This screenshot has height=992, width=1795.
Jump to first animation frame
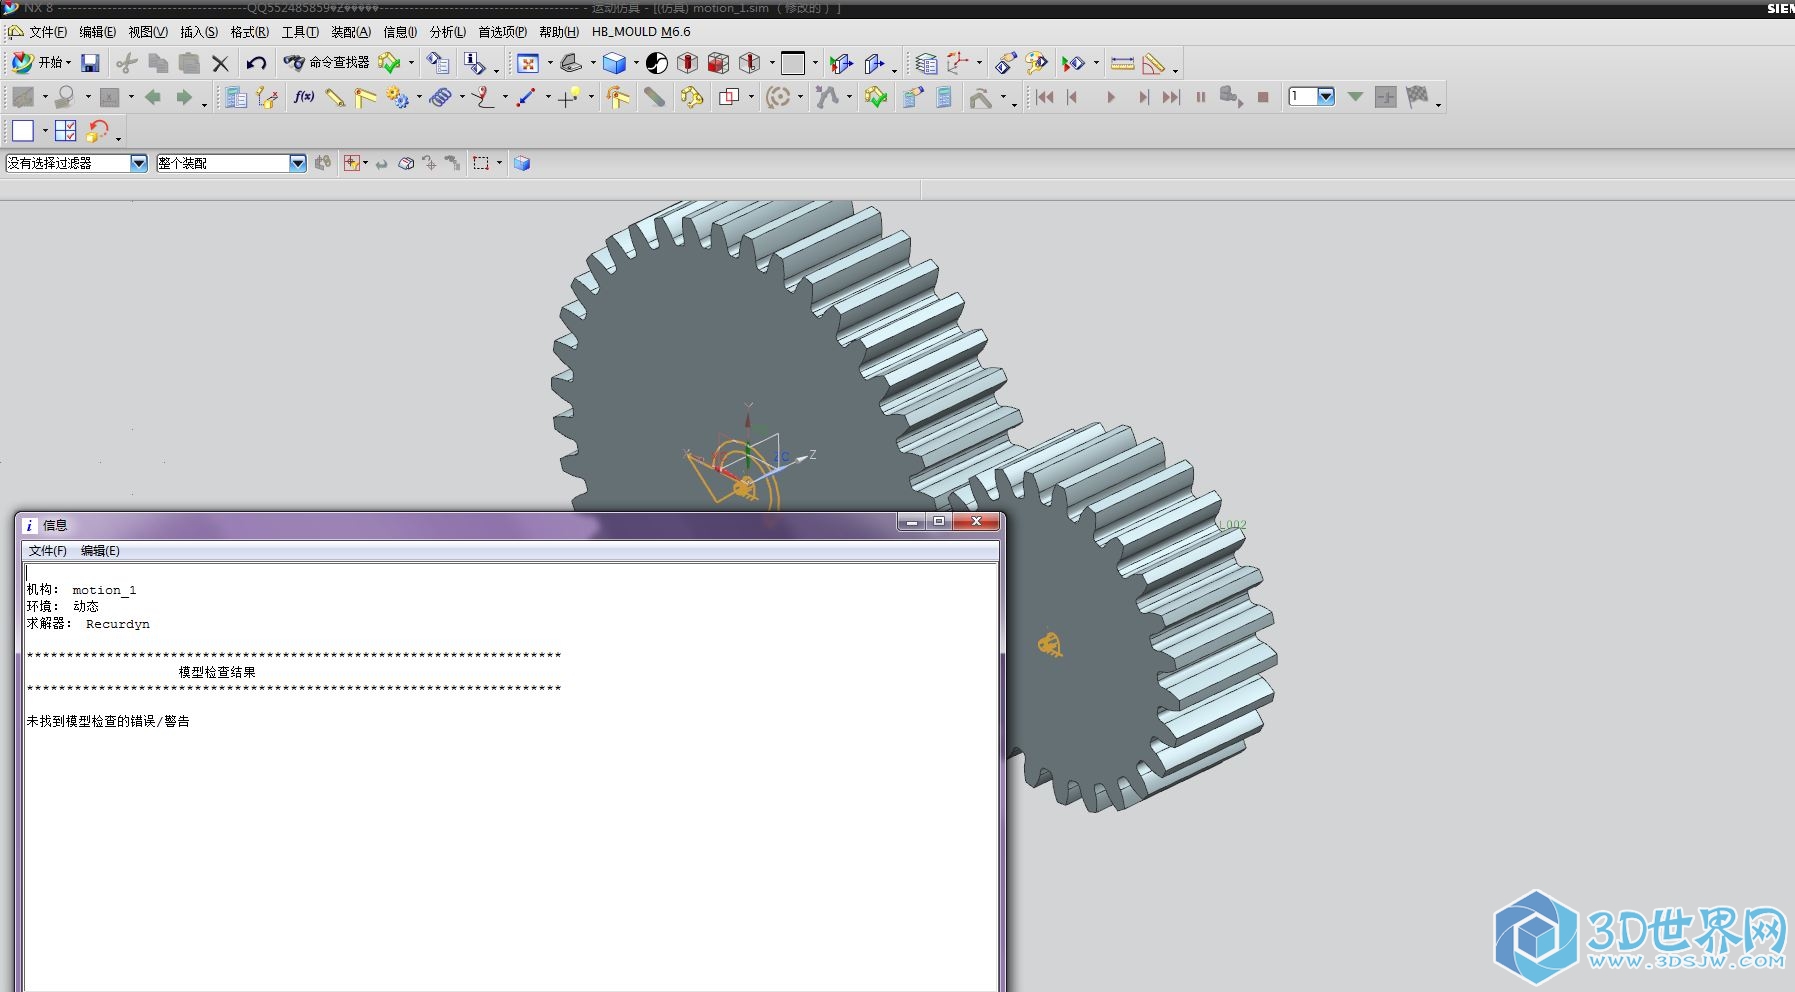pyautogui.click(x=1045, y=97)
